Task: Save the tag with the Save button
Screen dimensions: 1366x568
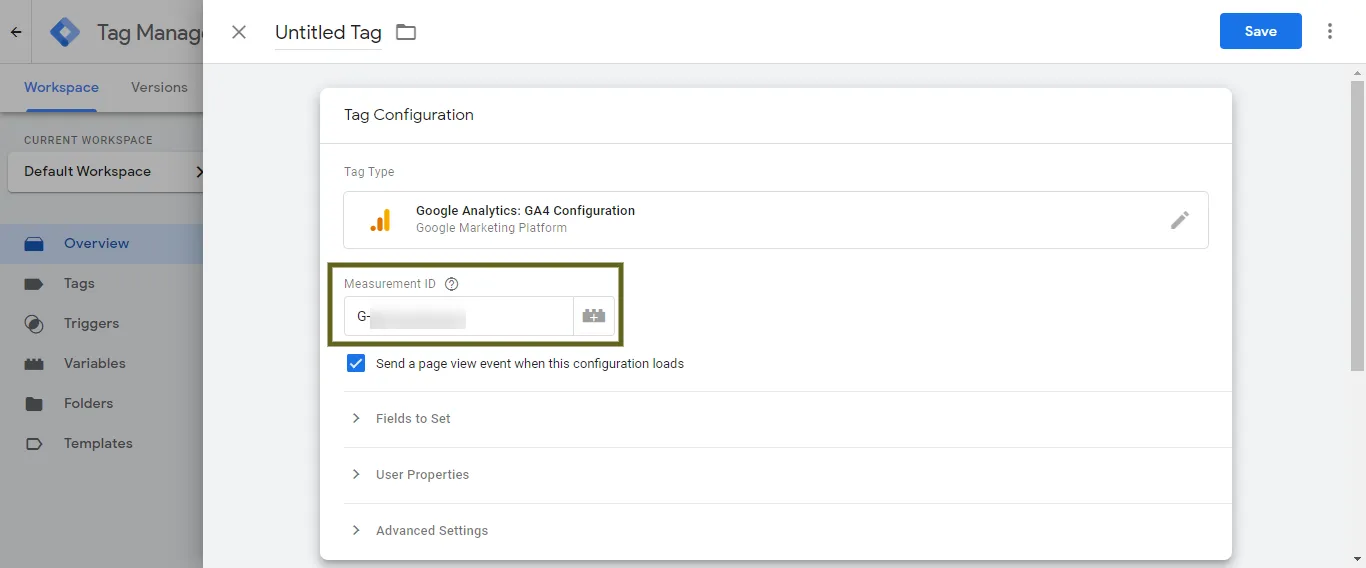Action: point(1260,31)
